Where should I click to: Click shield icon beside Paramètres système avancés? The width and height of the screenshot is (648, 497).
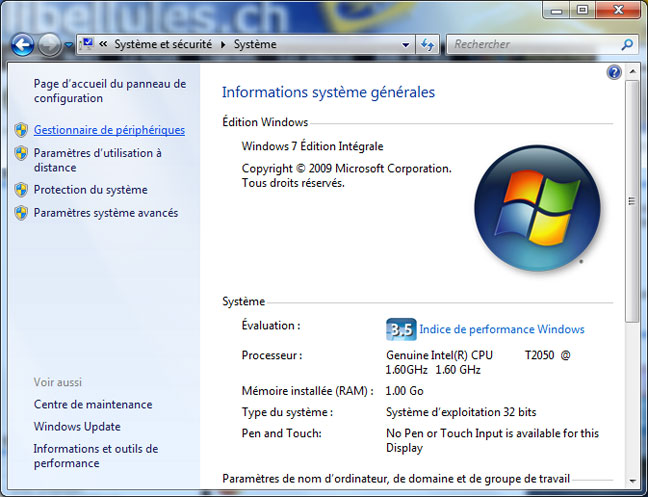tap(21, 213)
